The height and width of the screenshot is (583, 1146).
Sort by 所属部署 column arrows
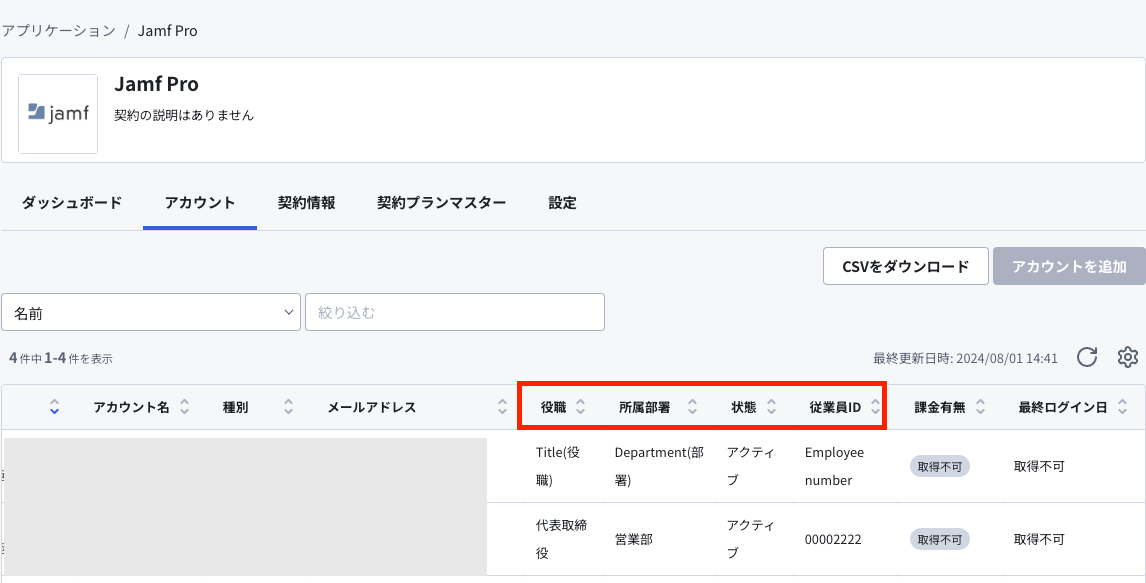click(692, 407)
